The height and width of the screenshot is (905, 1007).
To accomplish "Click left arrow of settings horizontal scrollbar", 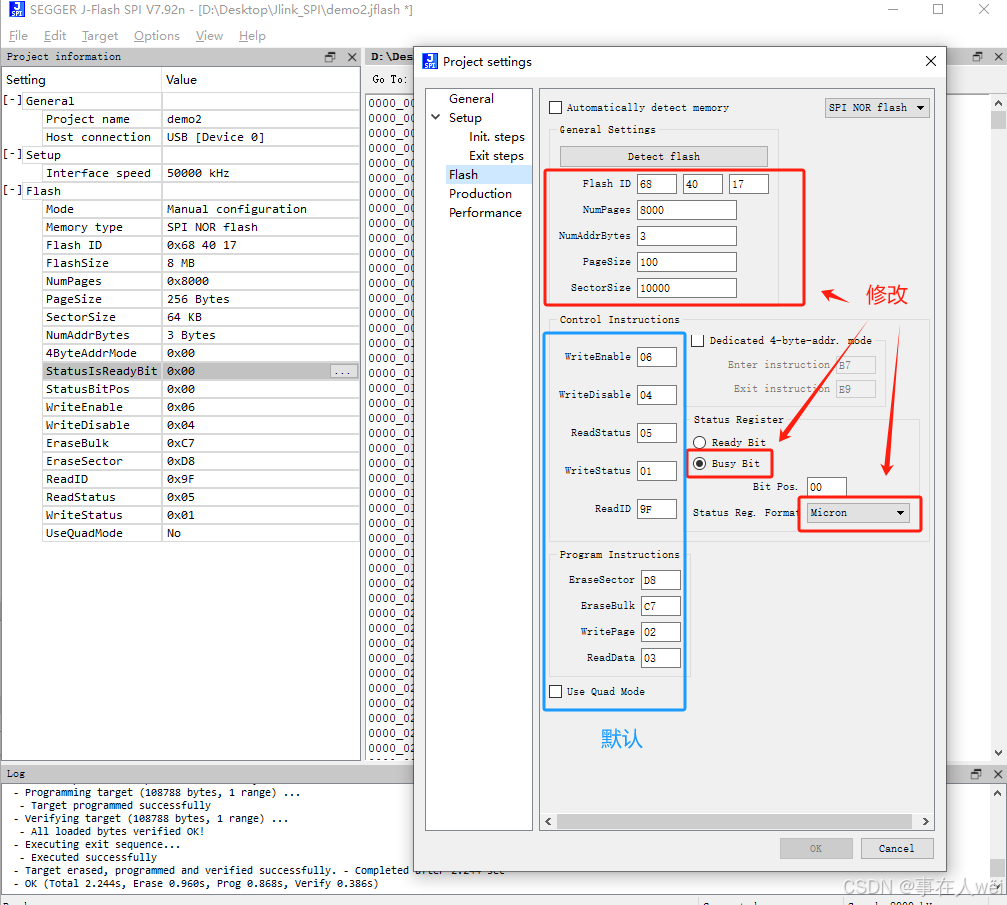I will tap(548, 822).
